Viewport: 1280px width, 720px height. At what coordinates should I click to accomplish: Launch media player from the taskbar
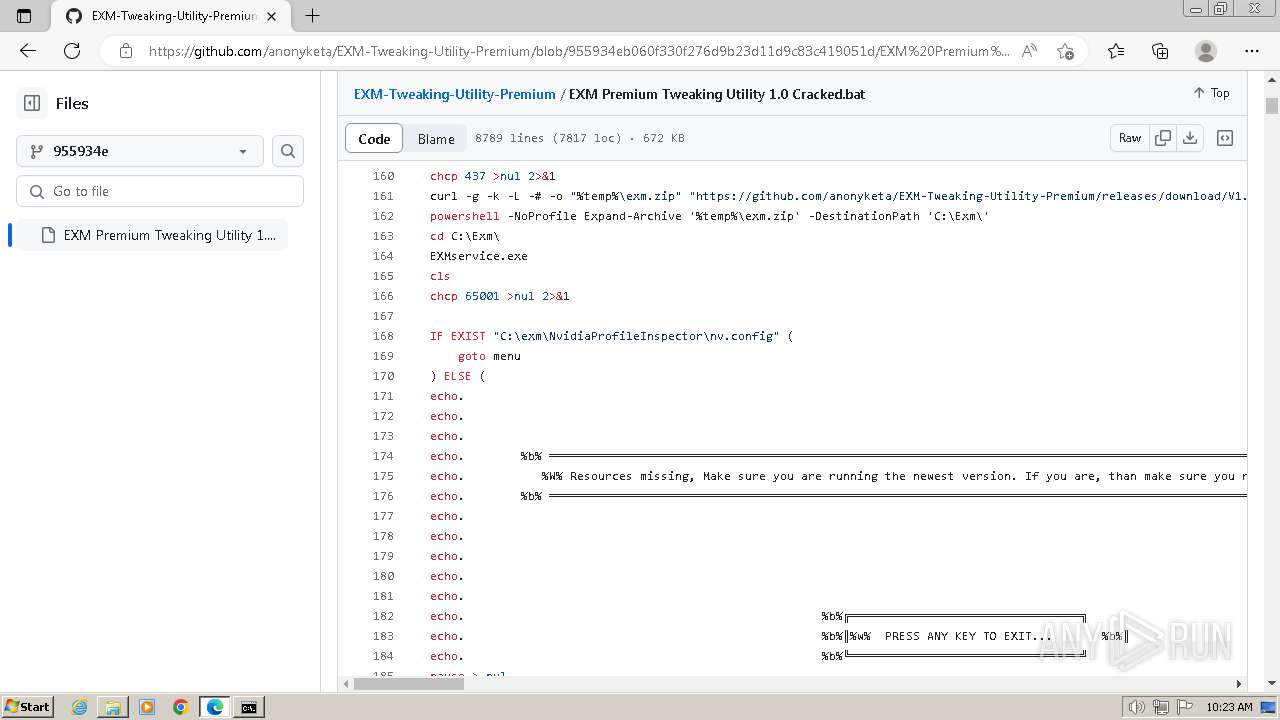pos(147,707)
